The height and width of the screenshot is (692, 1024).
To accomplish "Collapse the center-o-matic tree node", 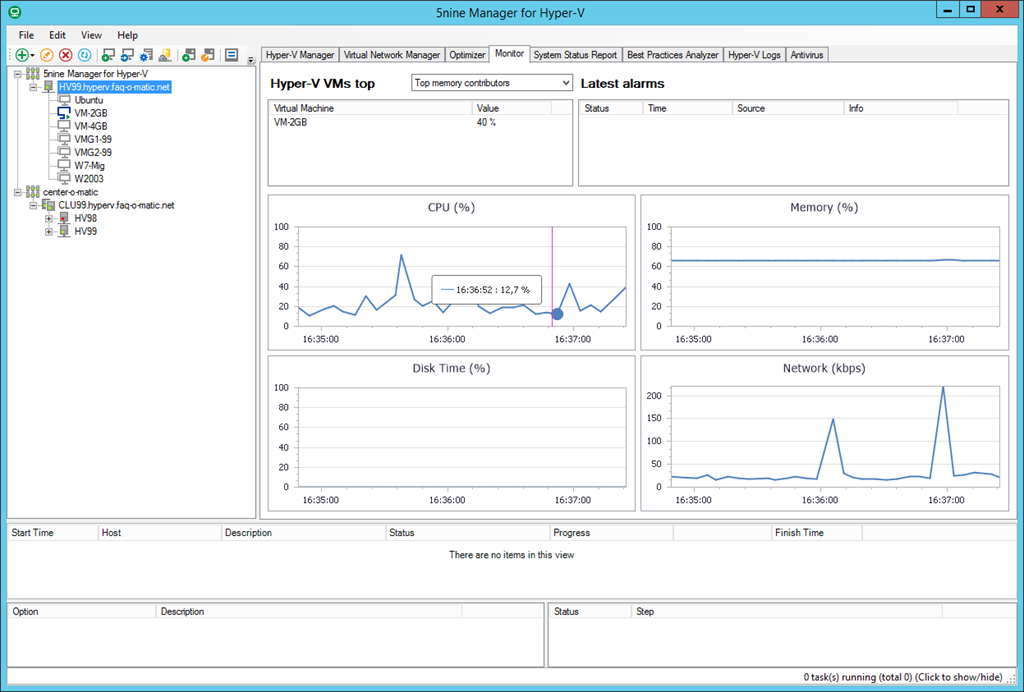I will pos(18,192).
